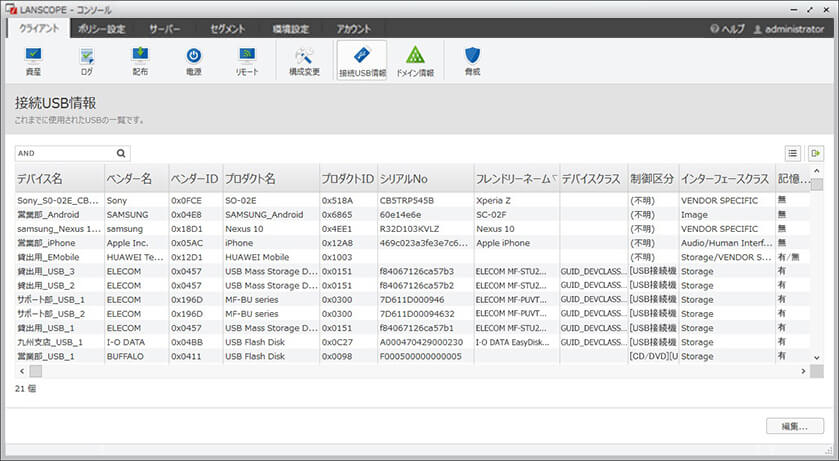Select the 接続USB情報 toolbar icon
Image resolution: width=839 pixels, height=461 pixels.
(x=362, y=61)
